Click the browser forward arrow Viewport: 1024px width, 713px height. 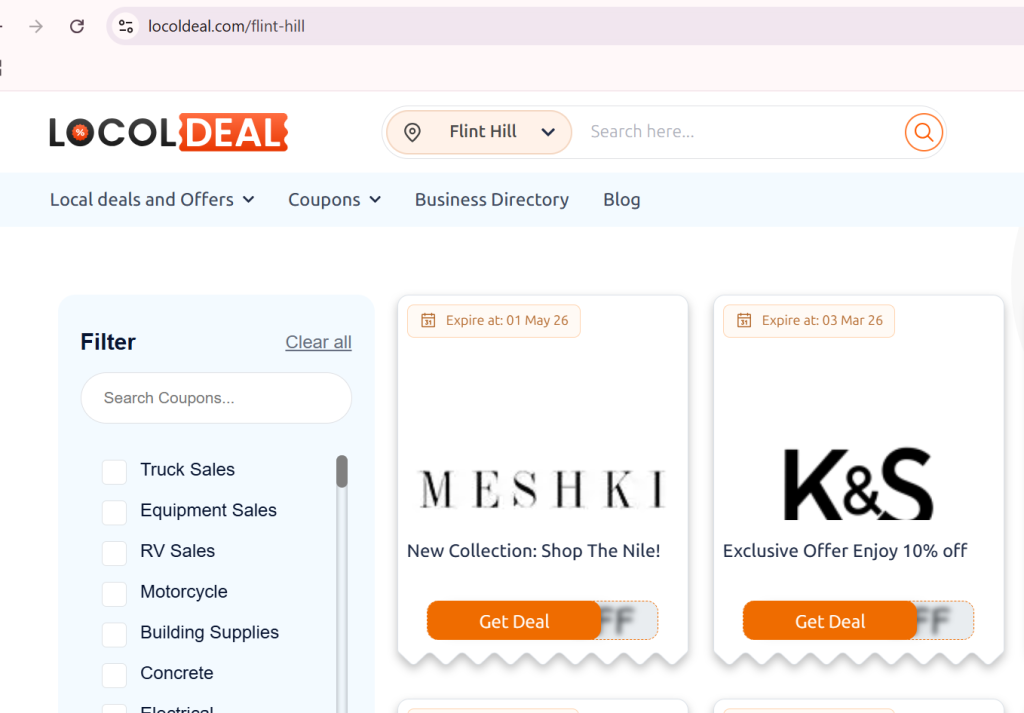[x=36, y=26]
